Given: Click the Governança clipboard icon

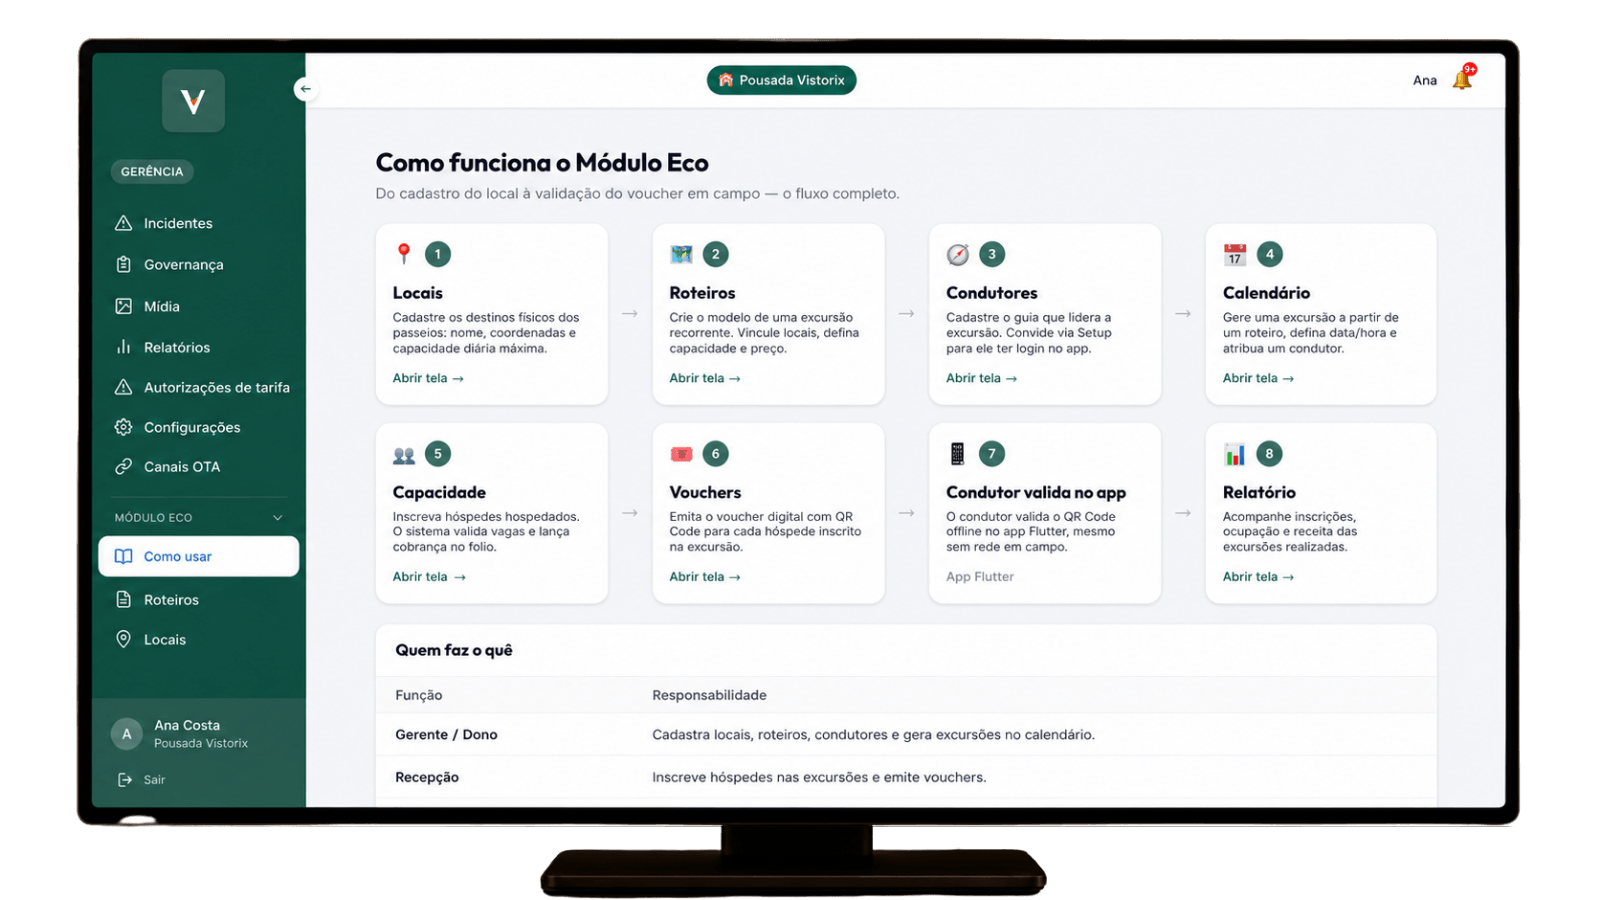Looking at the screenshot, I should 123,264.
